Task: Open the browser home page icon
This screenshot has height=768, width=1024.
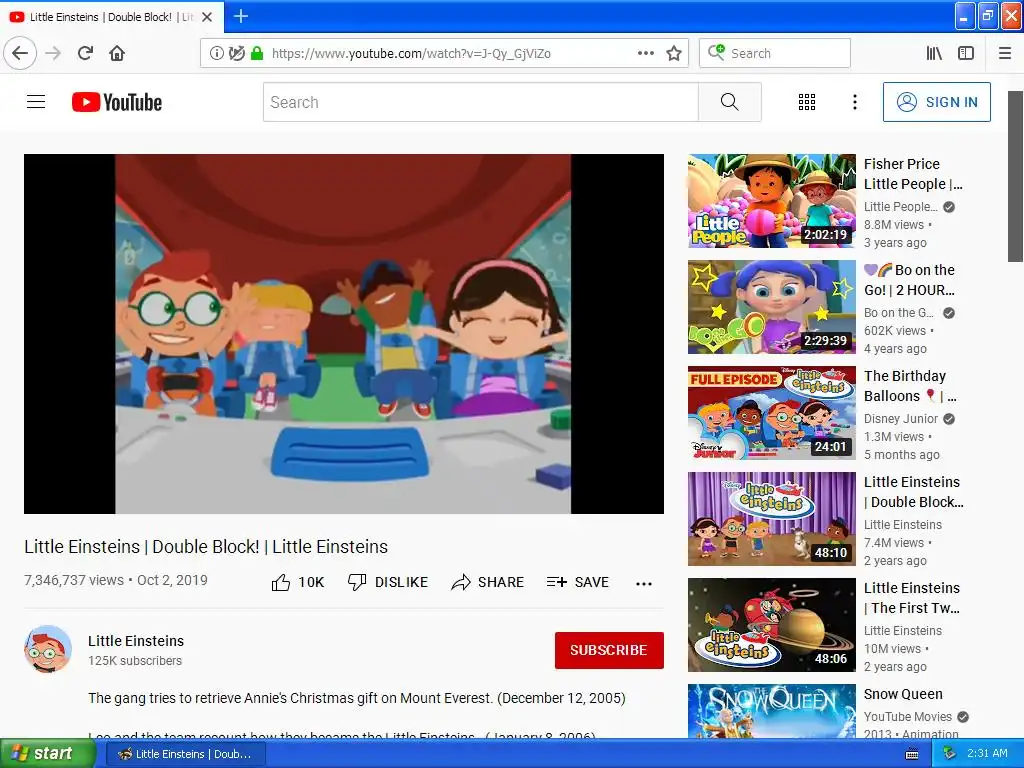Action: coord(117,54)
